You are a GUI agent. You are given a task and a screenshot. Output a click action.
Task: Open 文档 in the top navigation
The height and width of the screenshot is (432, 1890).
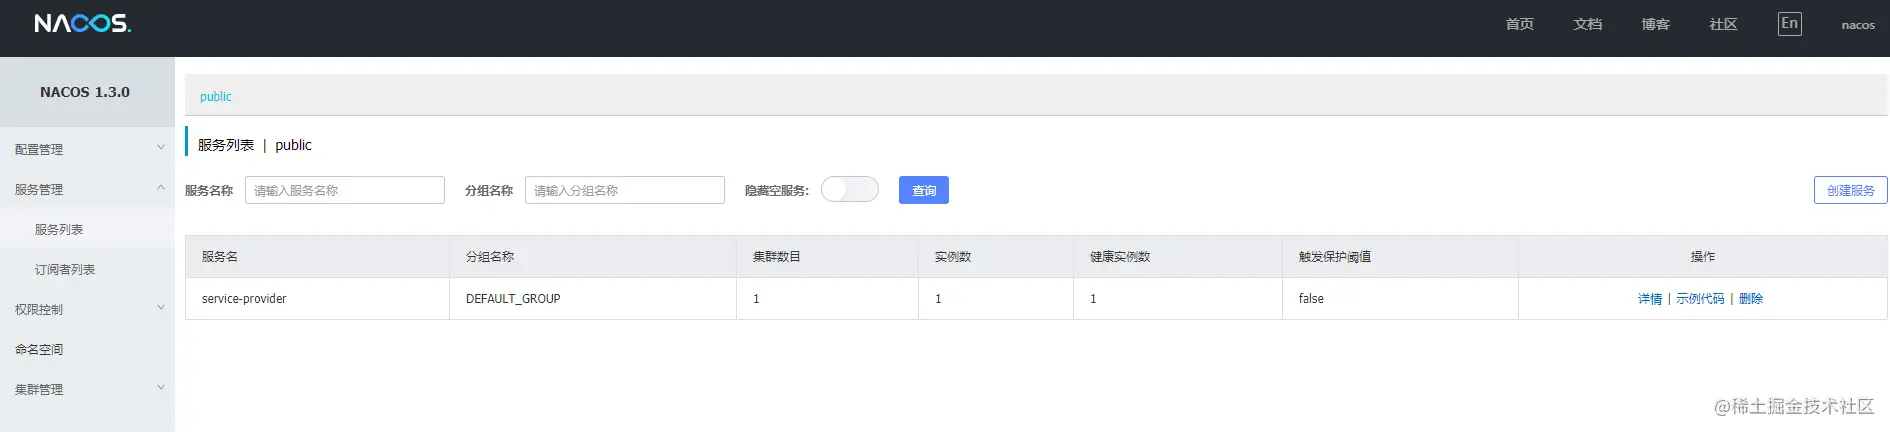(x=1587, y=24)
